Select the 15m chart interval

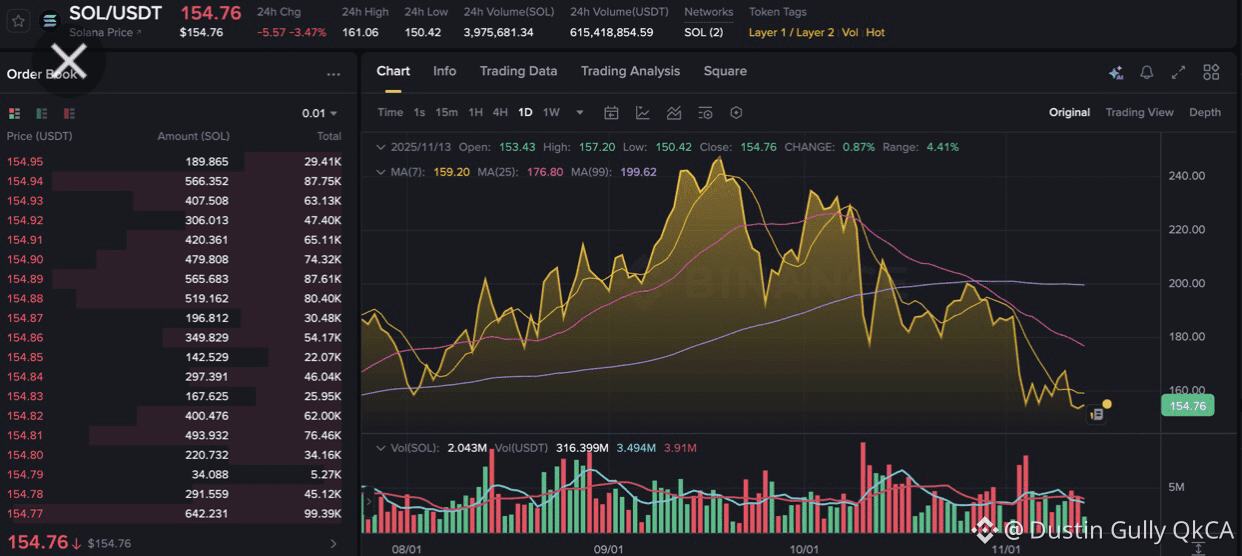coord(447,113)
